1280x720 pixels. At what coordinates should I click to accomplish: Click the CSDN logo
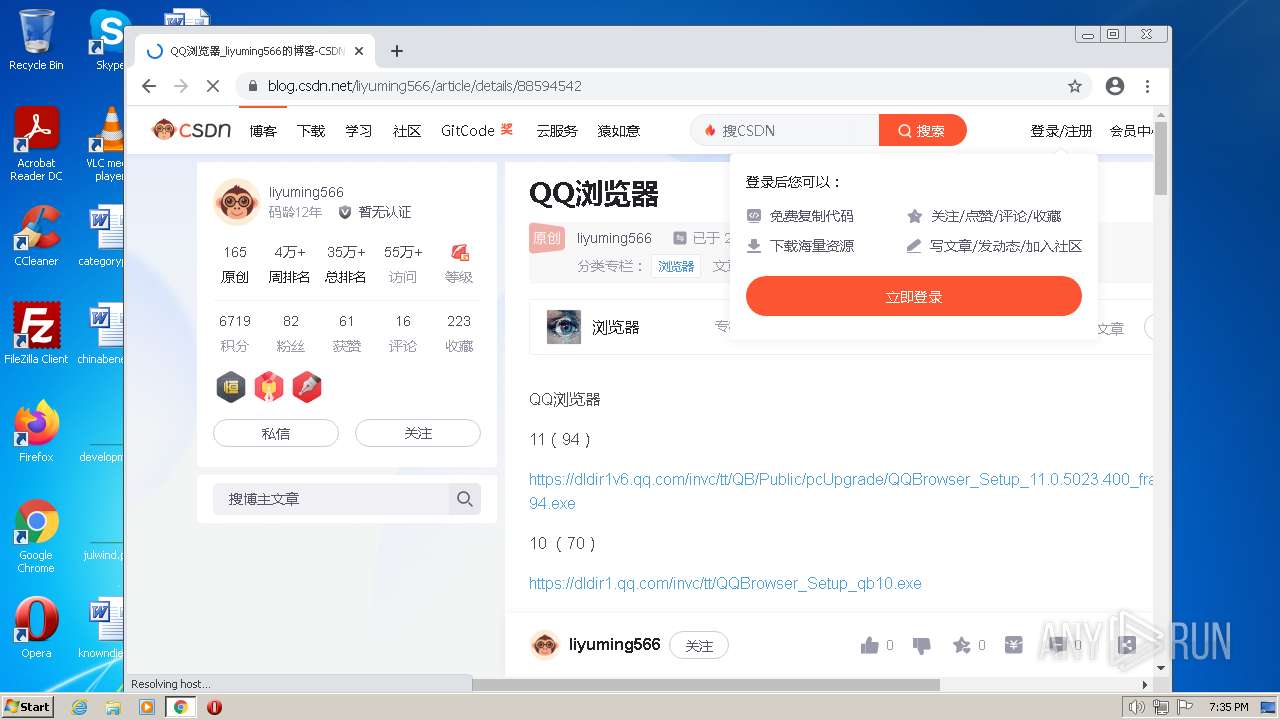tap(191, 130)
